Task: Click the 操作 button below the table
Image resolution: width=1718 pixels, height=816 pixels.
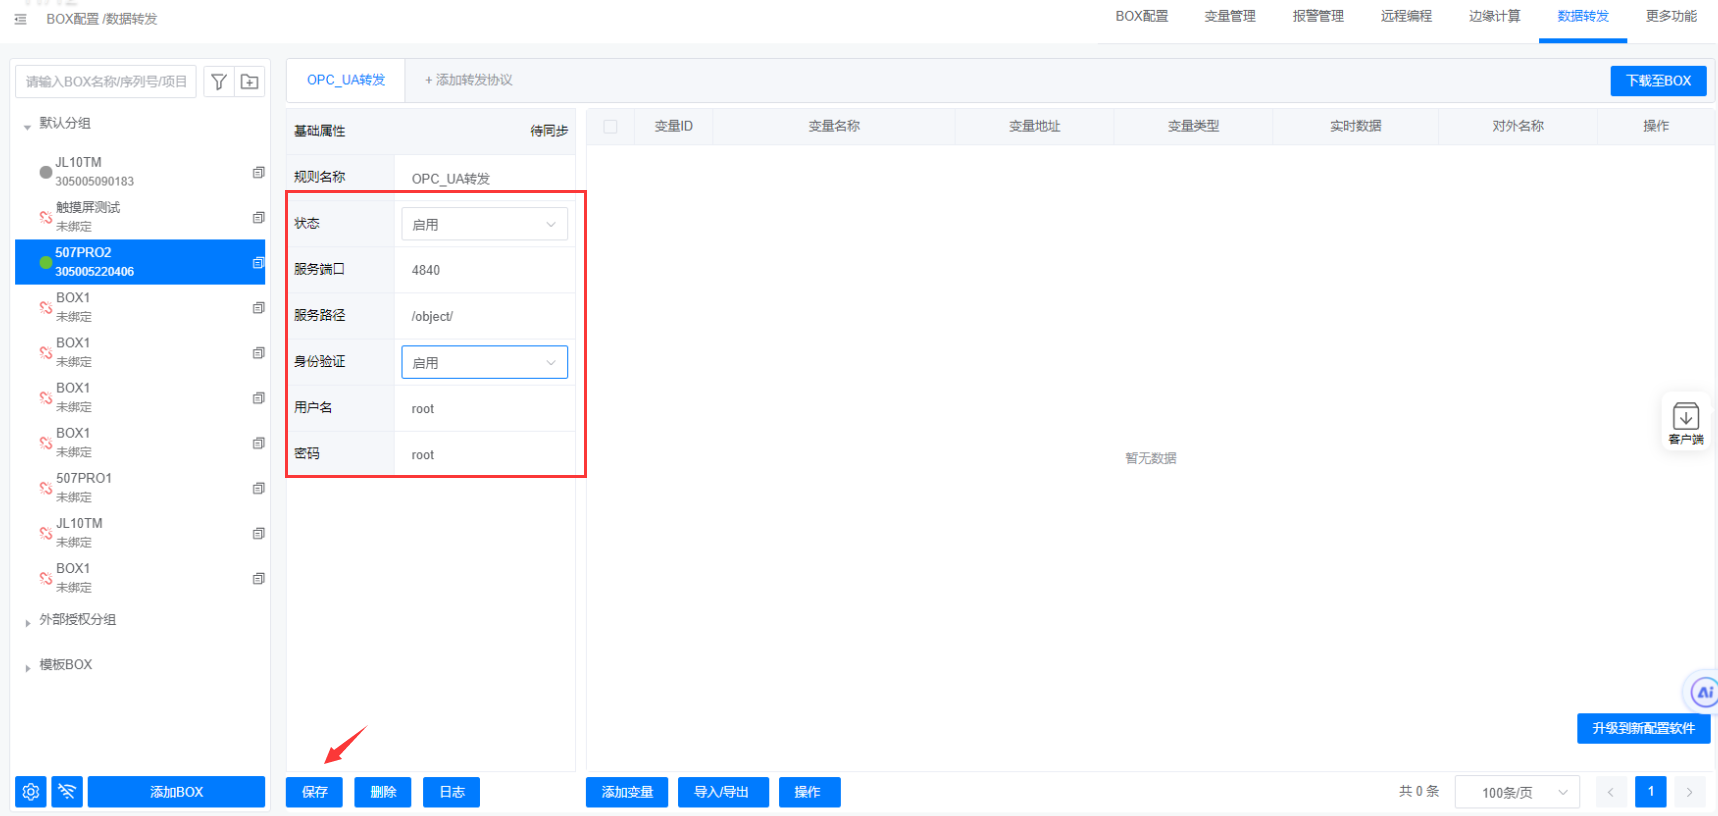Action: [x=808, y=792]
